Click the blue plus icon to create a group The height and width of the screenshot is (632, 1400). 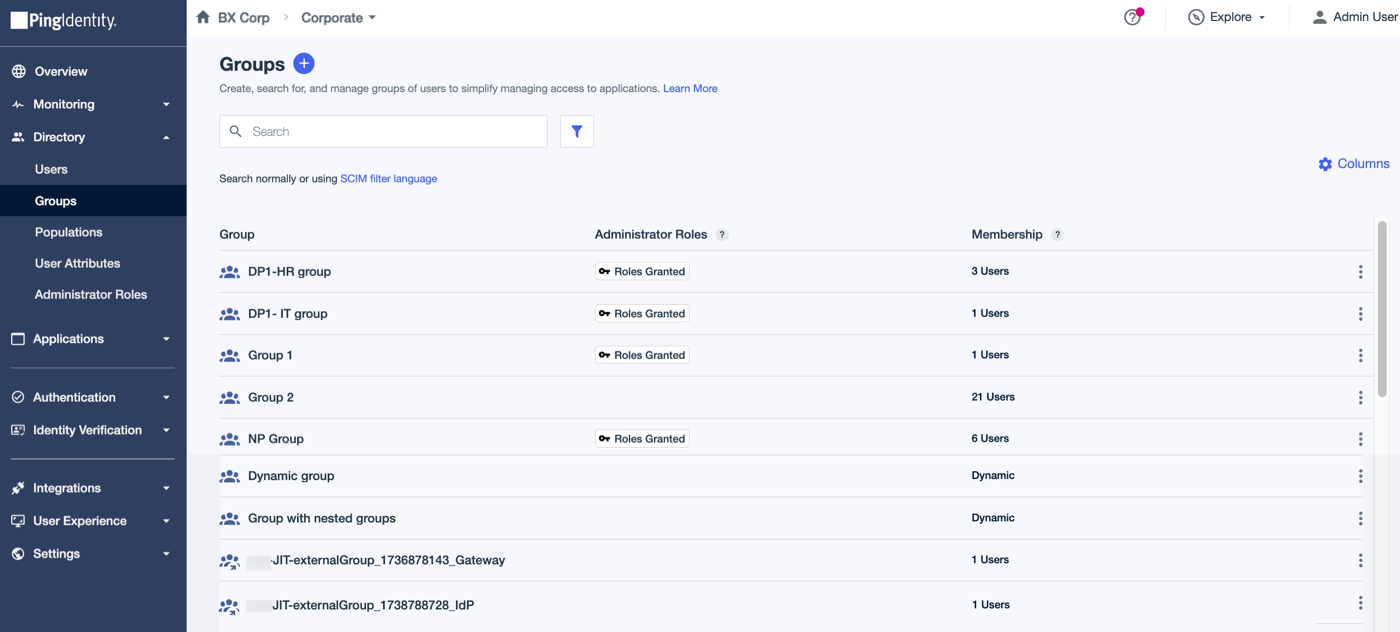(303, 63)
